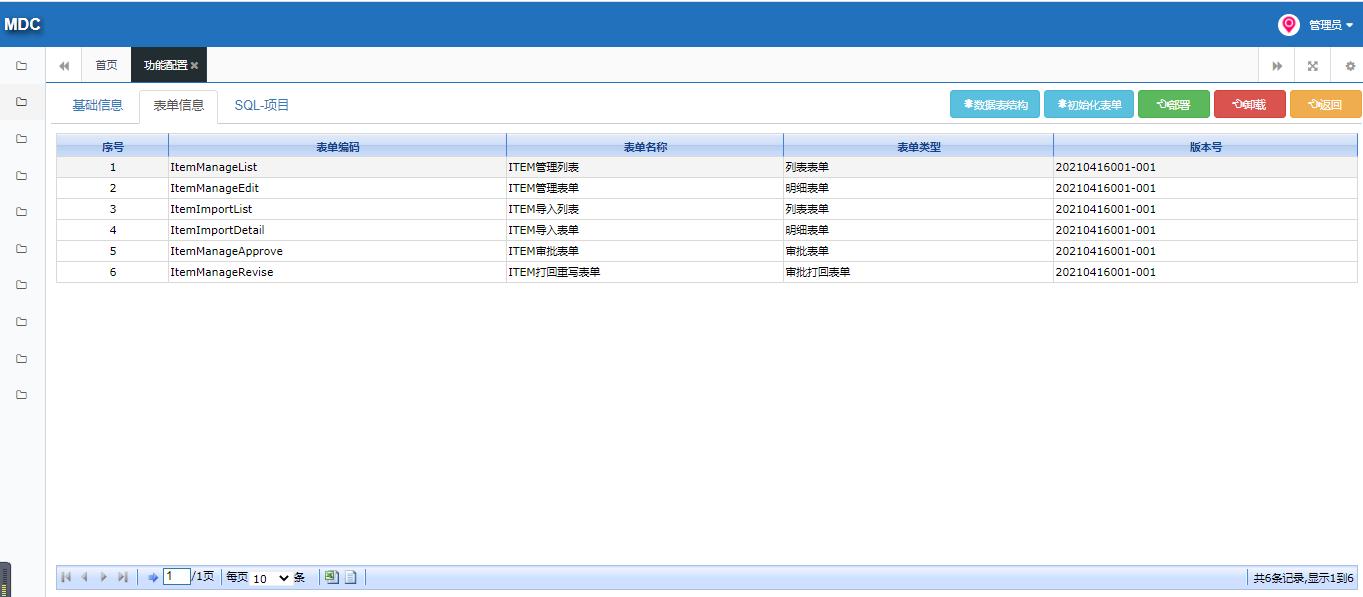Go to the next page with the pager arrow

(103, 577)
